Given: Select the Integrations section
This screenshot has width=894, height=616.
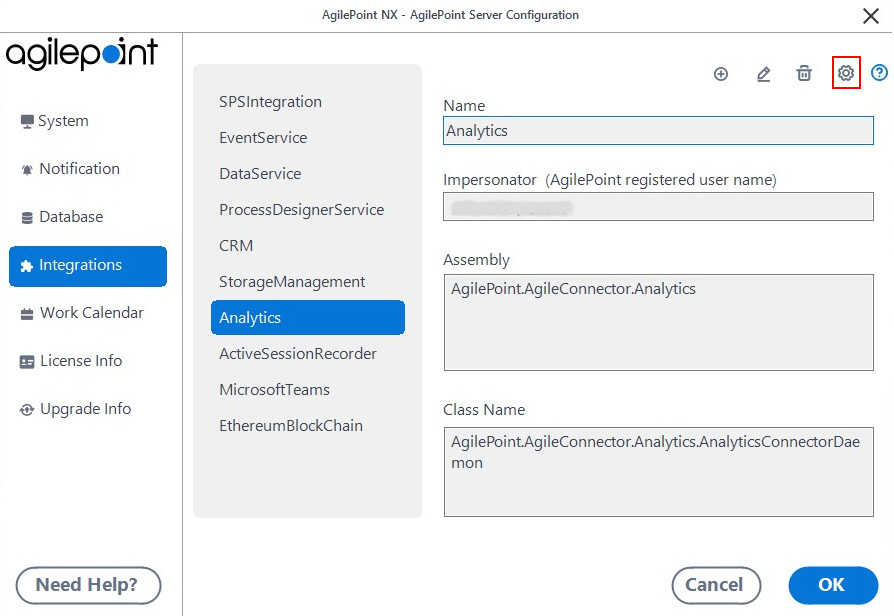Looking at the screenshot, I should (88, 266).
